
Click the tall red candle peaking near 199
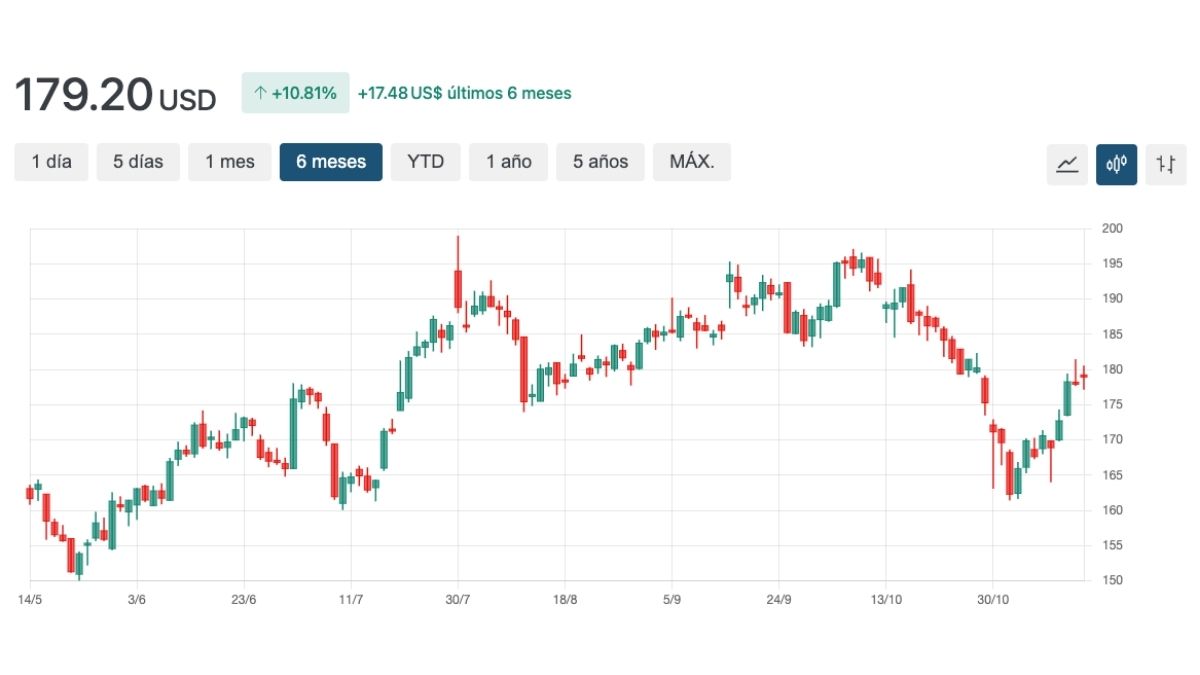tap(457, 288)
